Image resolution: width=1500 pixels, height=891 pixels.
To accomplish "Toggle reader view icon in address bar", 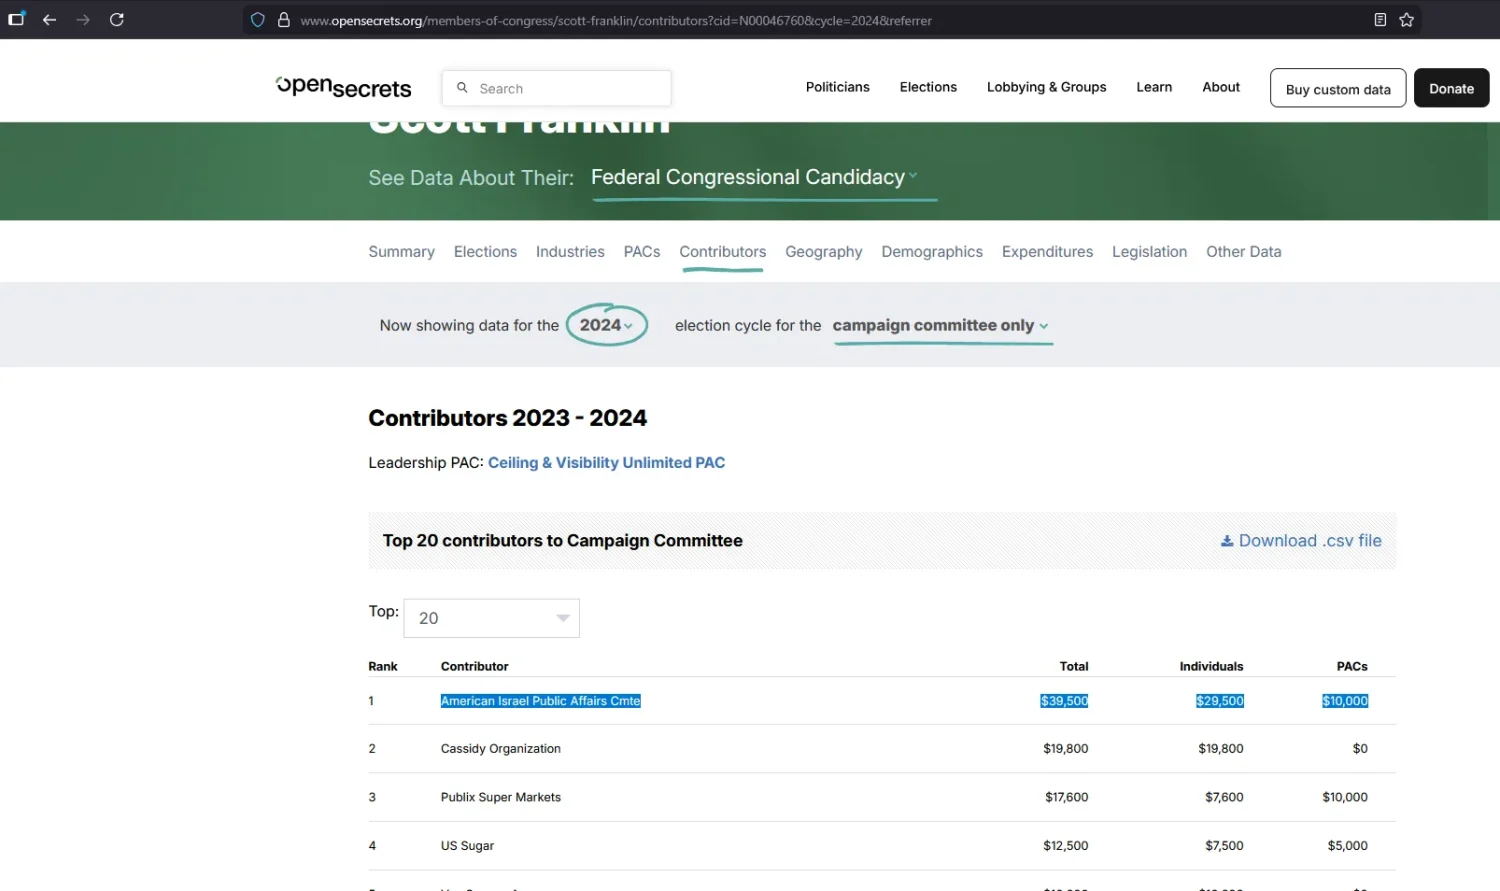I will click(1380, 20).
